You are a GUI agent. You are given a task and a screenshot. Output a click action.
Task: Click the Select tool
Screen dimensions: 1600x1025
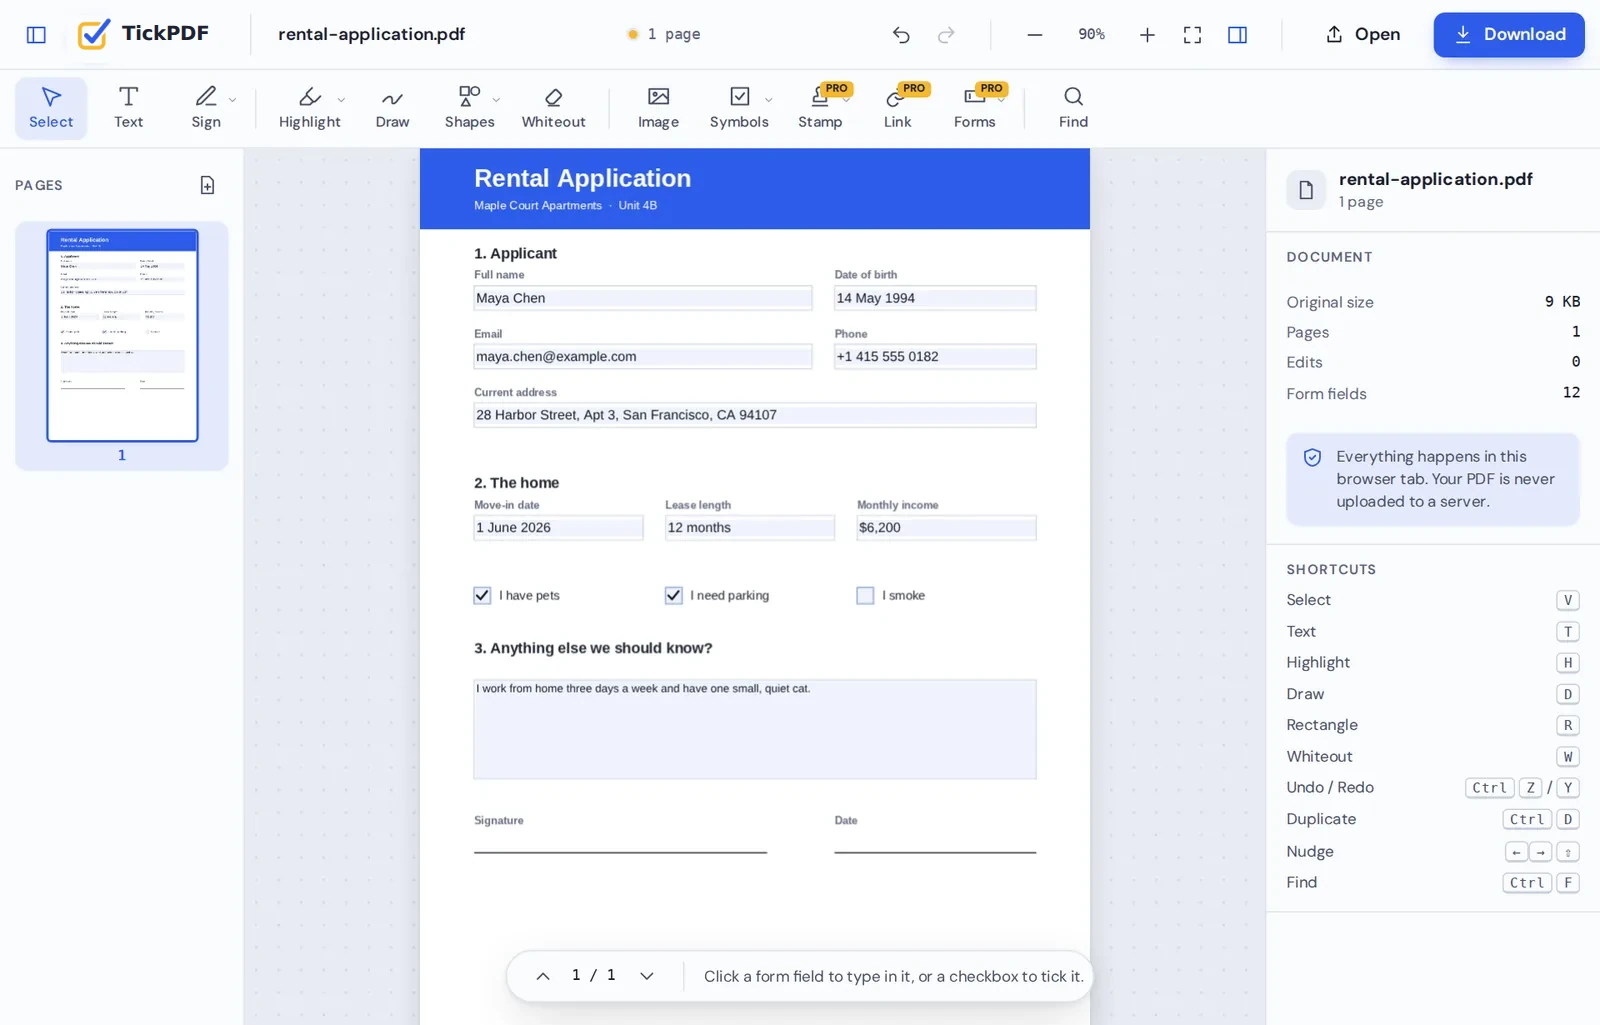51,108
